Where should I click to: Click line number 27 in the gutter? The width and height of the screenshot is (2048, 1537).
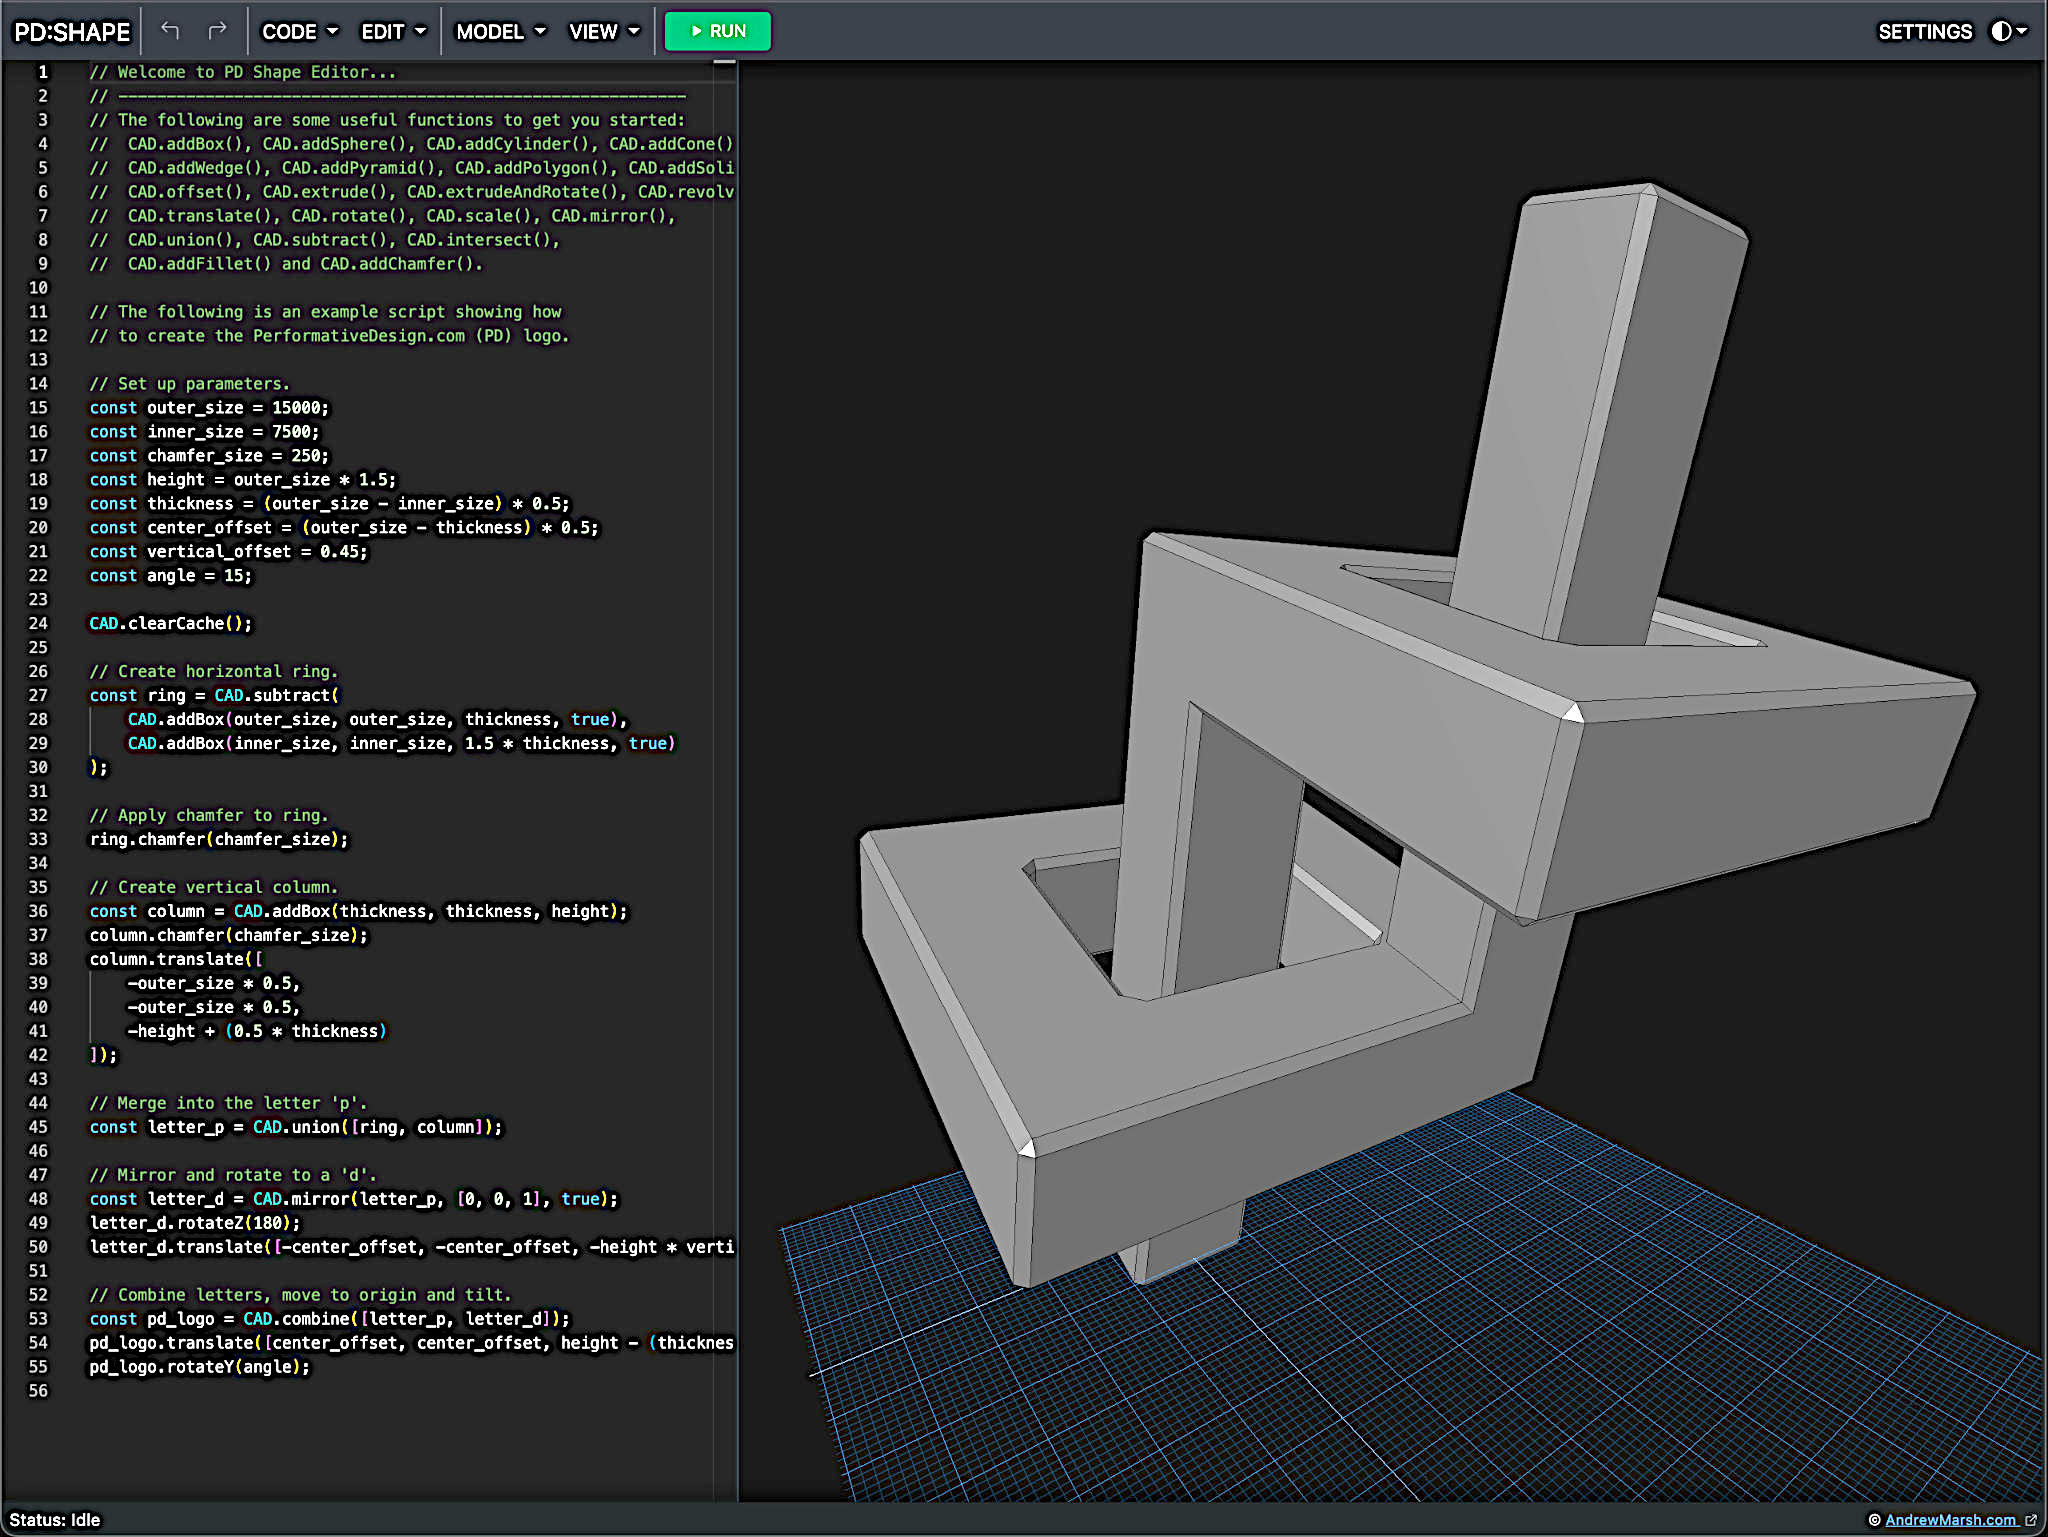click(38, 695)
